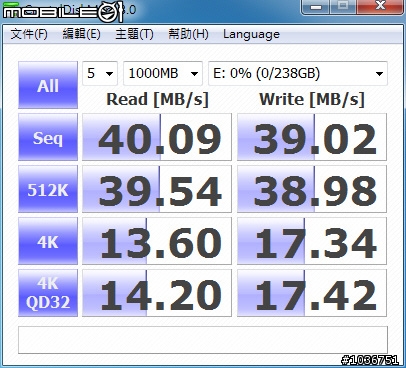Click the empty comment field at bottom

click(203, 340)
